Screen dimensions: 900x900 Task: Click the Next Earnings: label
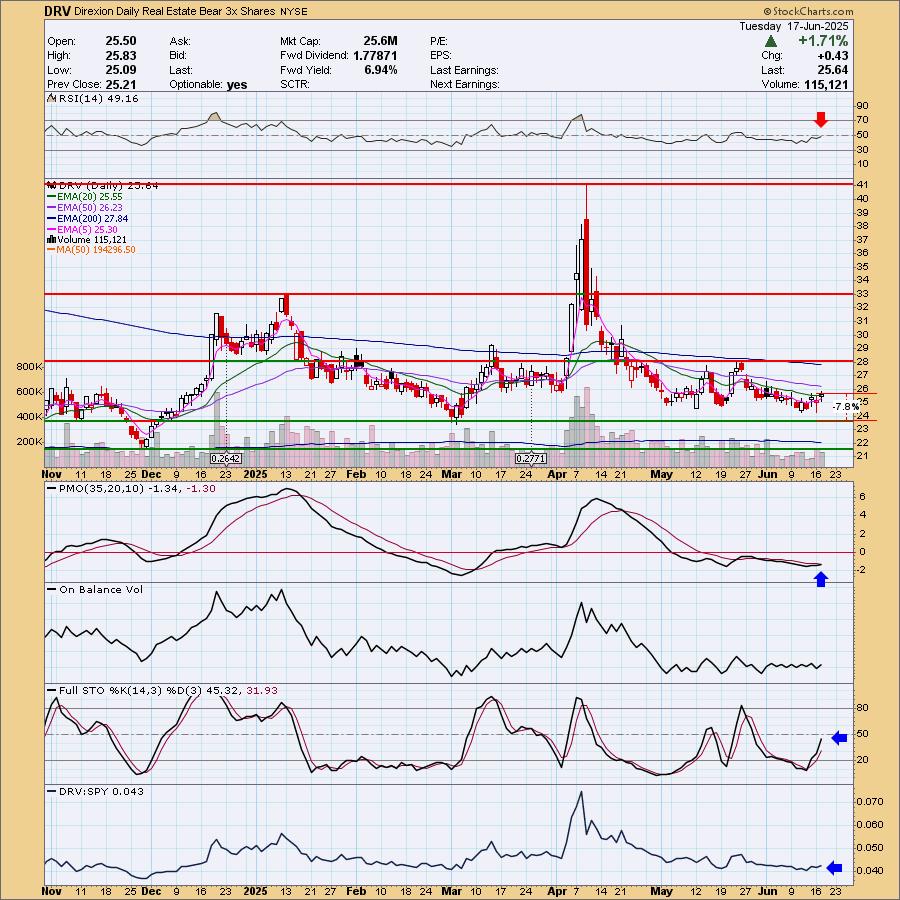[x=464, y=84]
